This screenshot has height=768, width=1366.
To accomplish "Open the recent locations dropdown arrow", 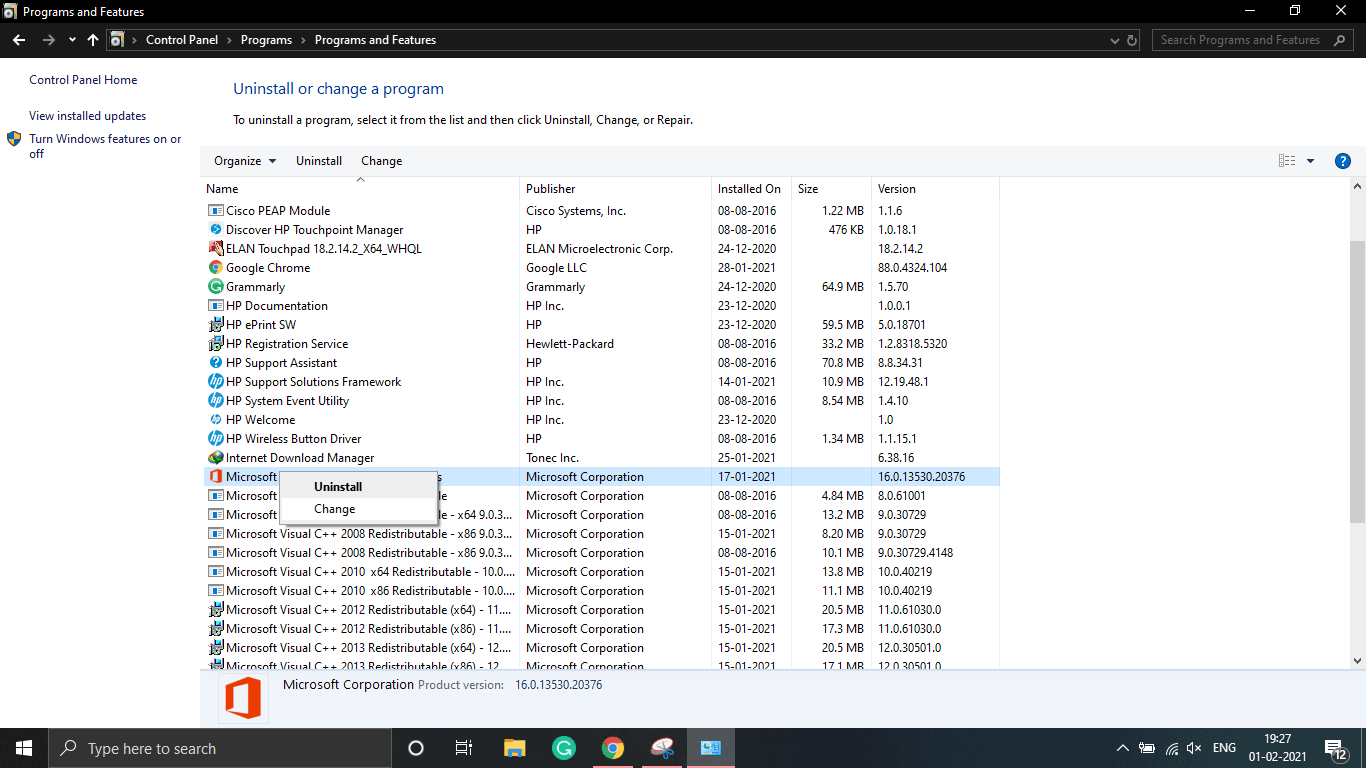I will tap(72, 41).
